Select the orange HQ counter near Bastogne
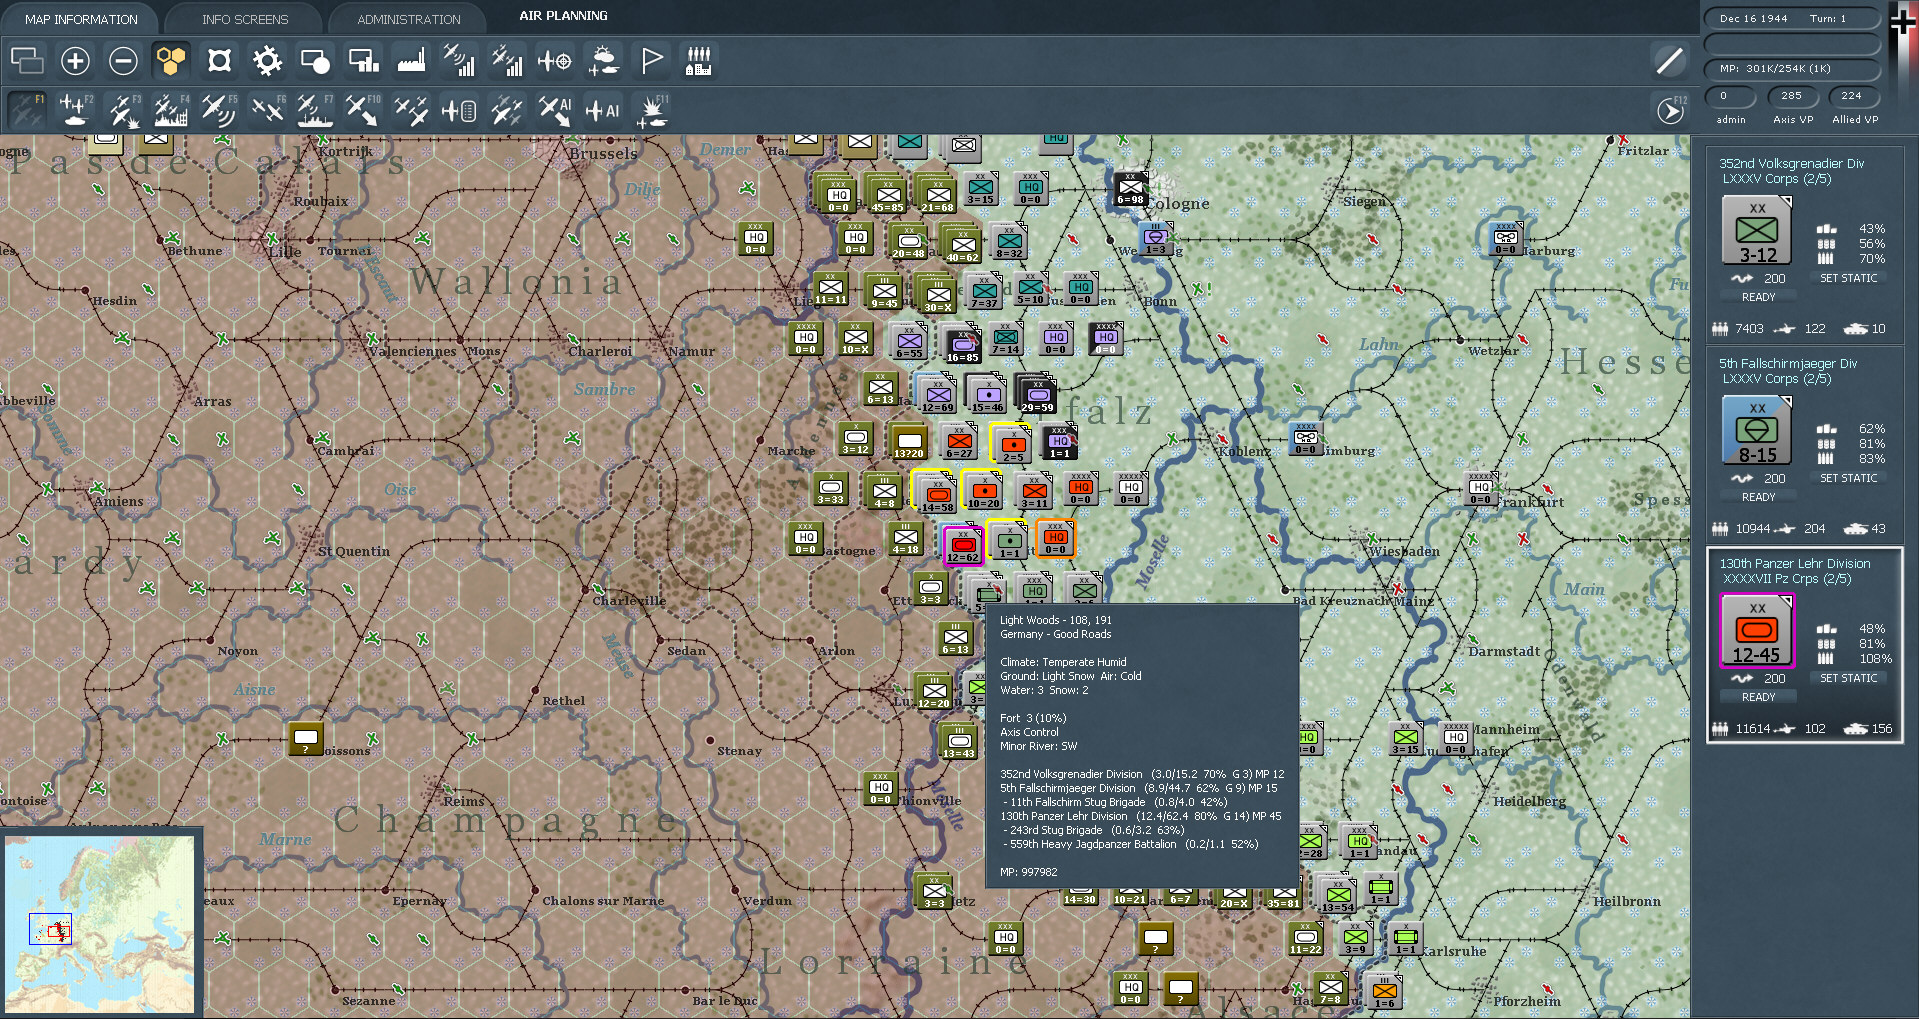Image resolution: width=1919 pixels, height=1019 pixels. [x=1055, y=539]
